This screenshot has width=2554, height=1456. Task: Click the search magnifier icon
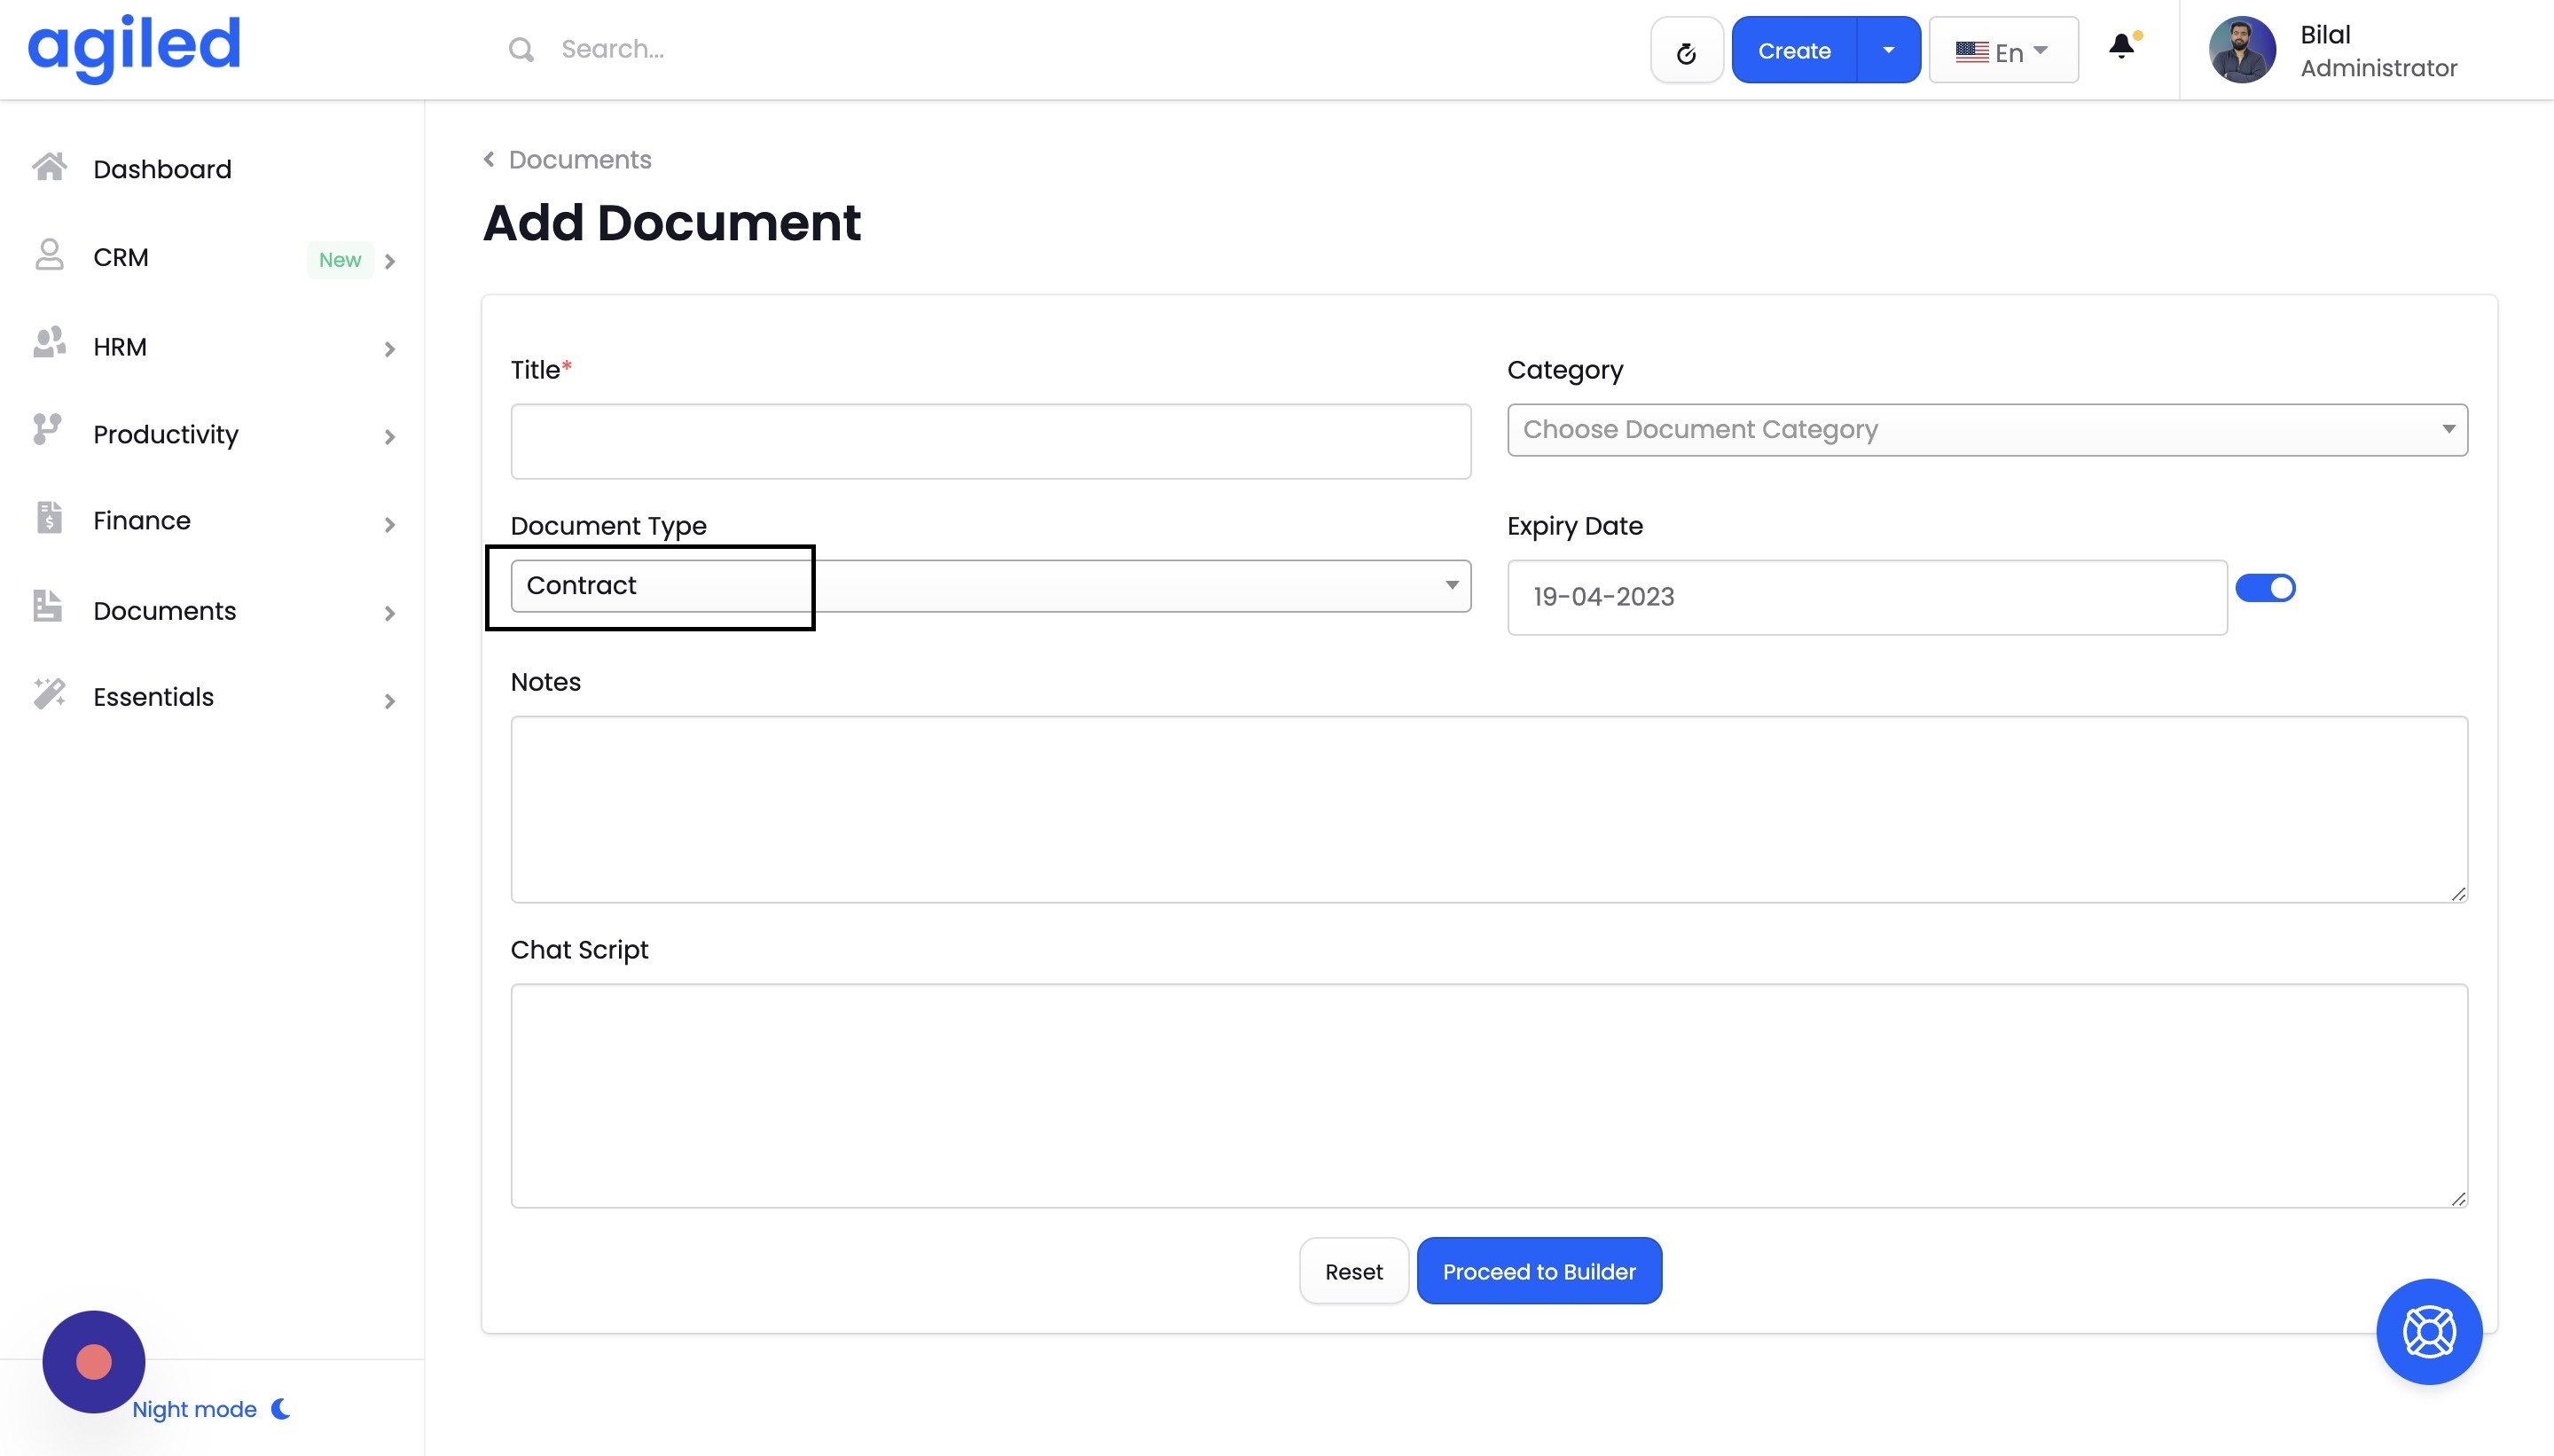tap(520, 49)
